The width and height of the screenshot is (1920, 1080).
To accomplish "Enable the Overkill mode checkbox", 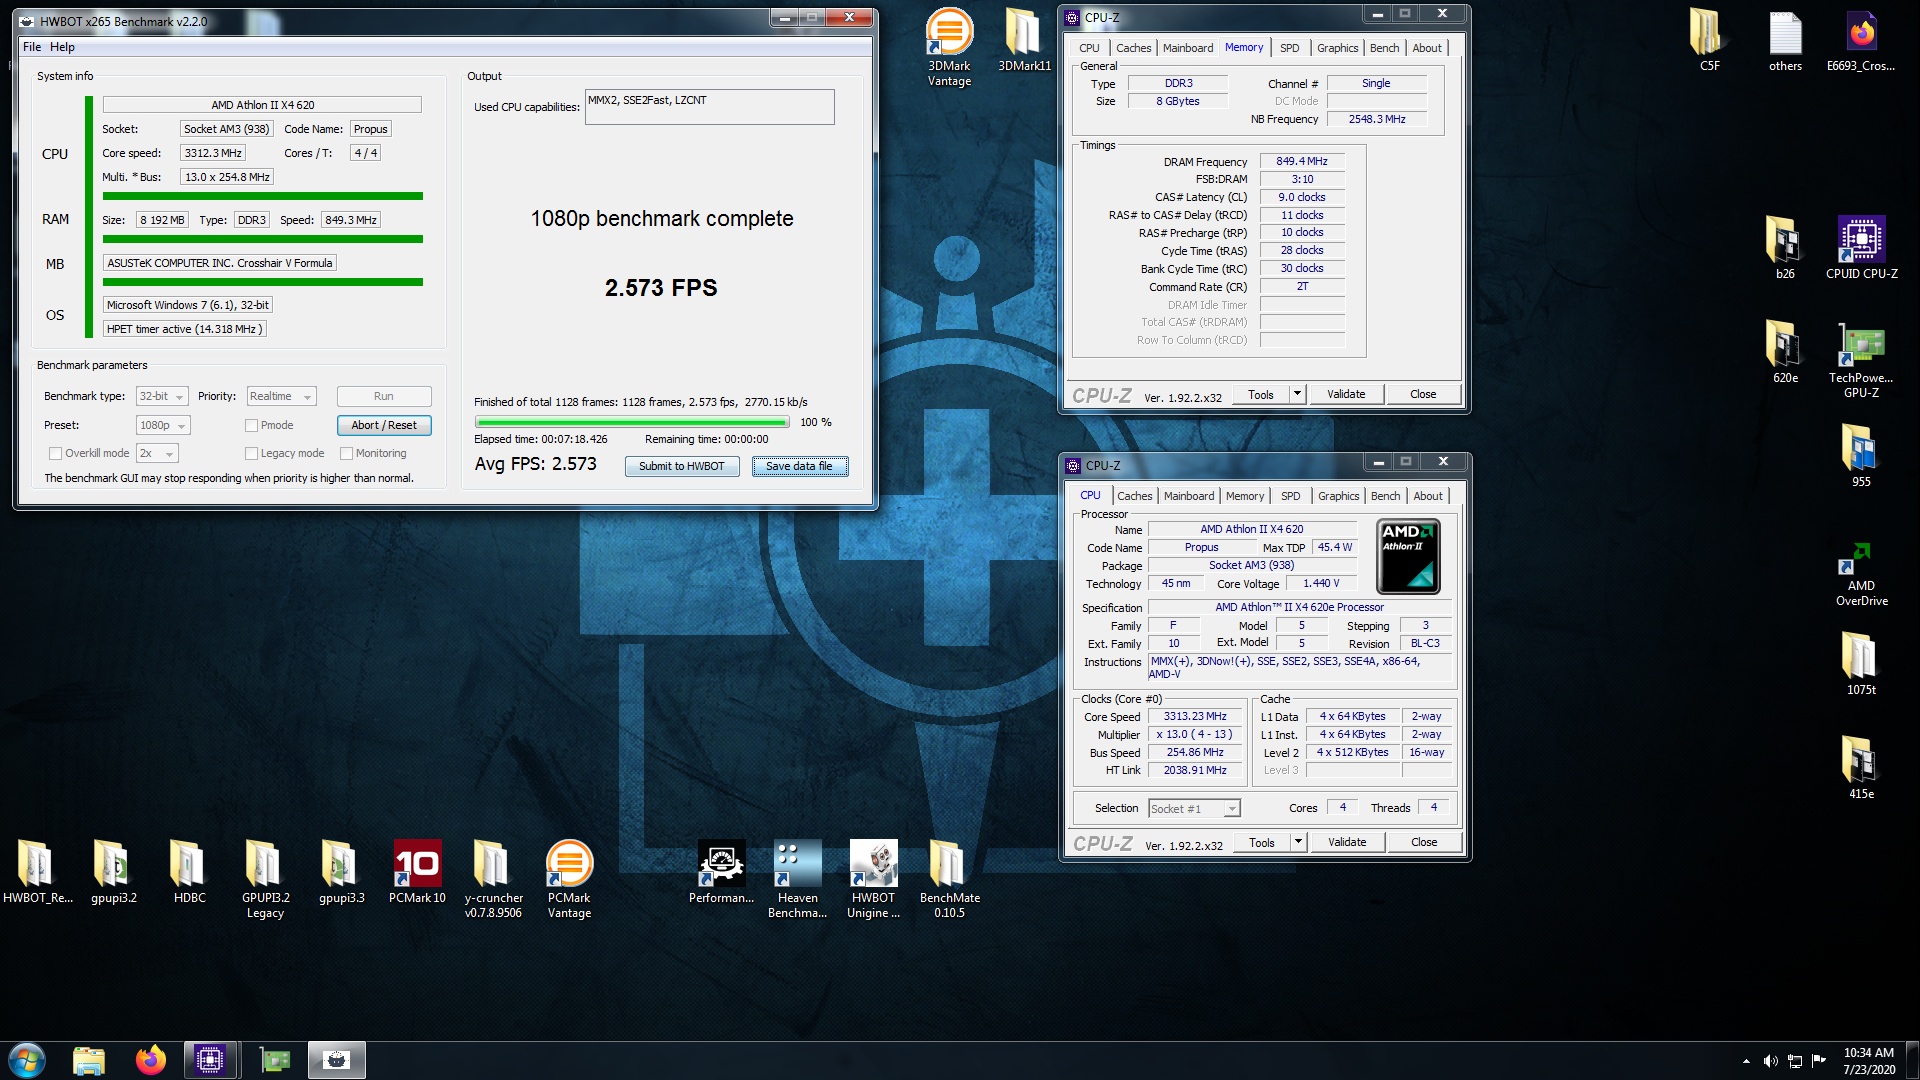I will click(x=56, y=454).
